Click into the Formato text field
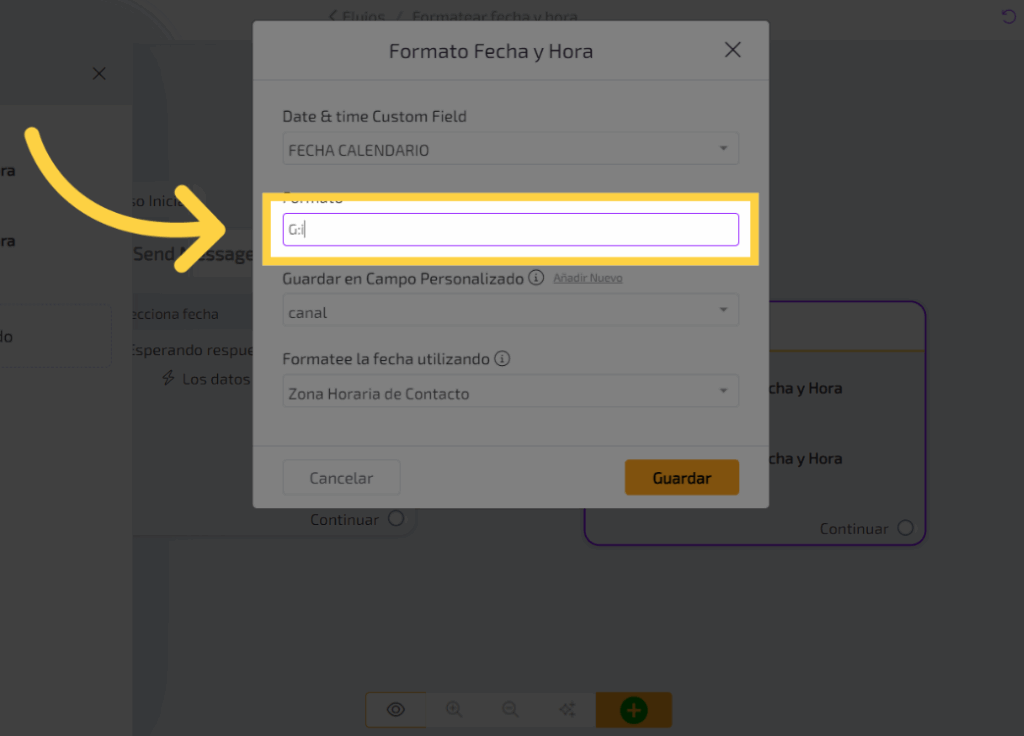 pyautogui.click(x=510, y=229)
